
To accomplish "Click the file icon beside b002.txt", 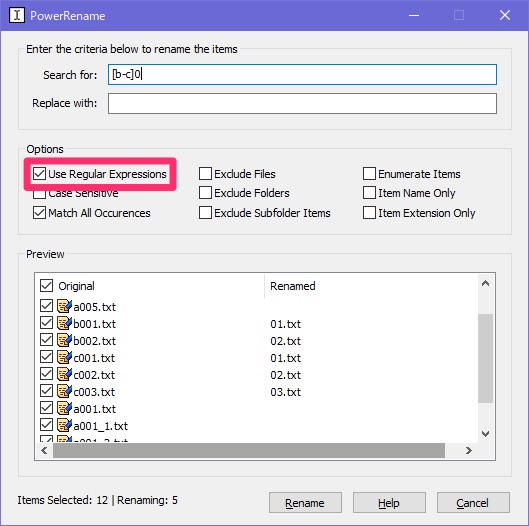I will (x=64, y=340).
